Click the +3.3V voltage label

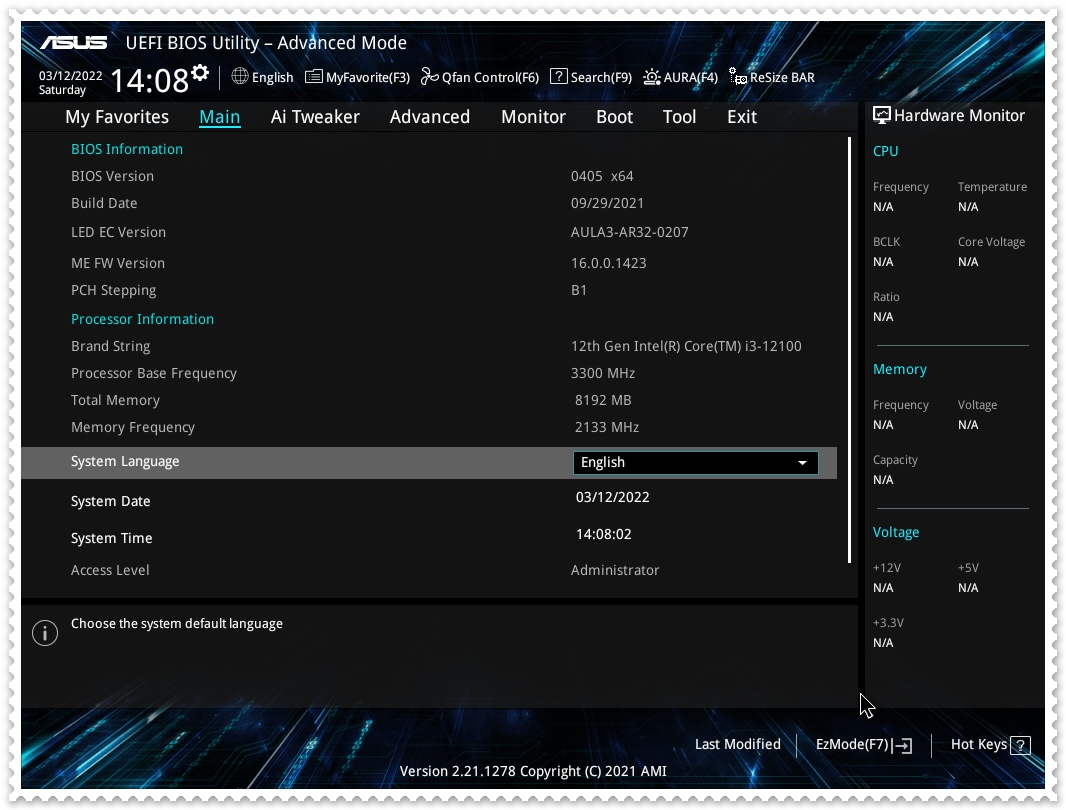click(888, 623)
